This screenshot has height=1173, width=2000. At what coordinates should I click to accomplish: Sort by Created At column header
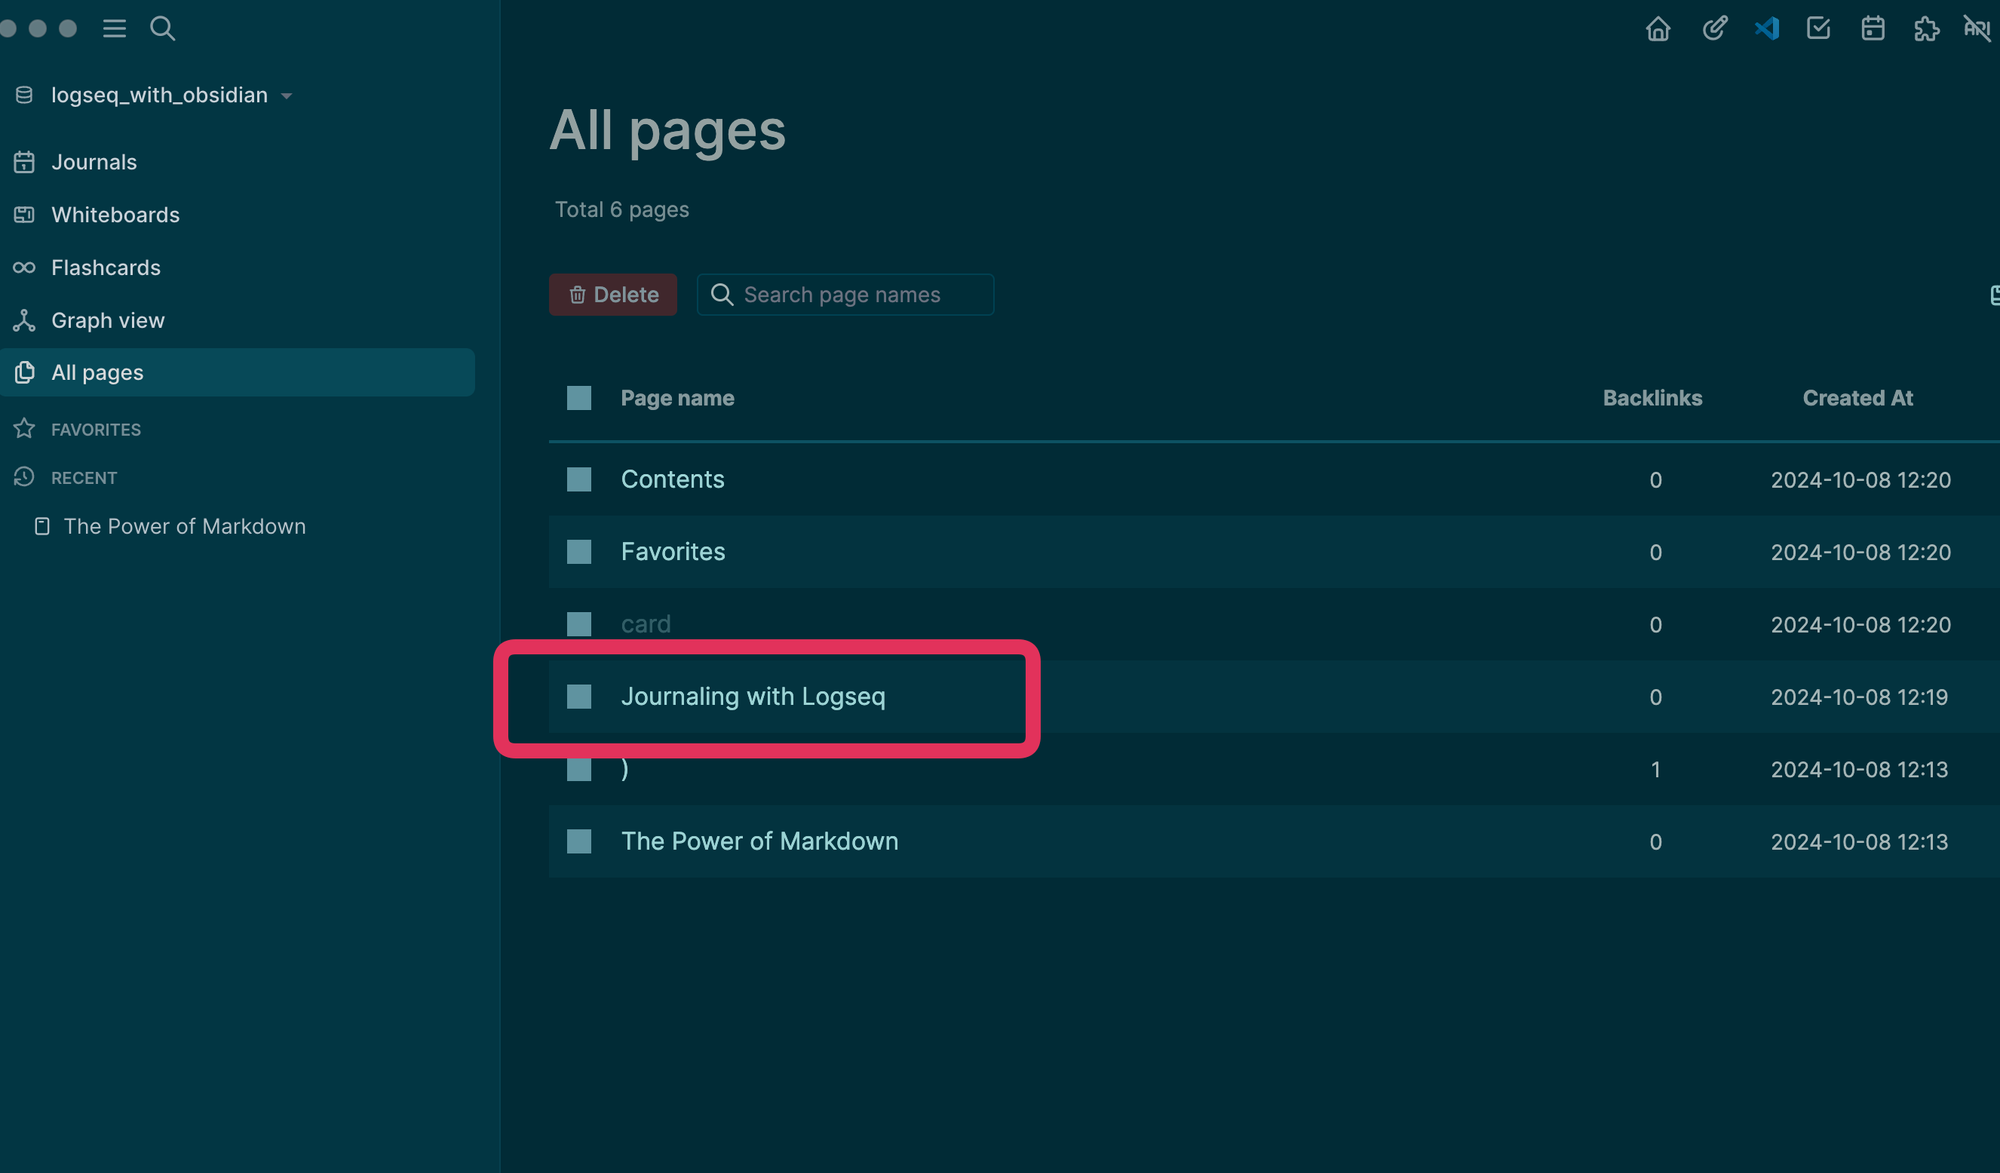(1857, 398)
